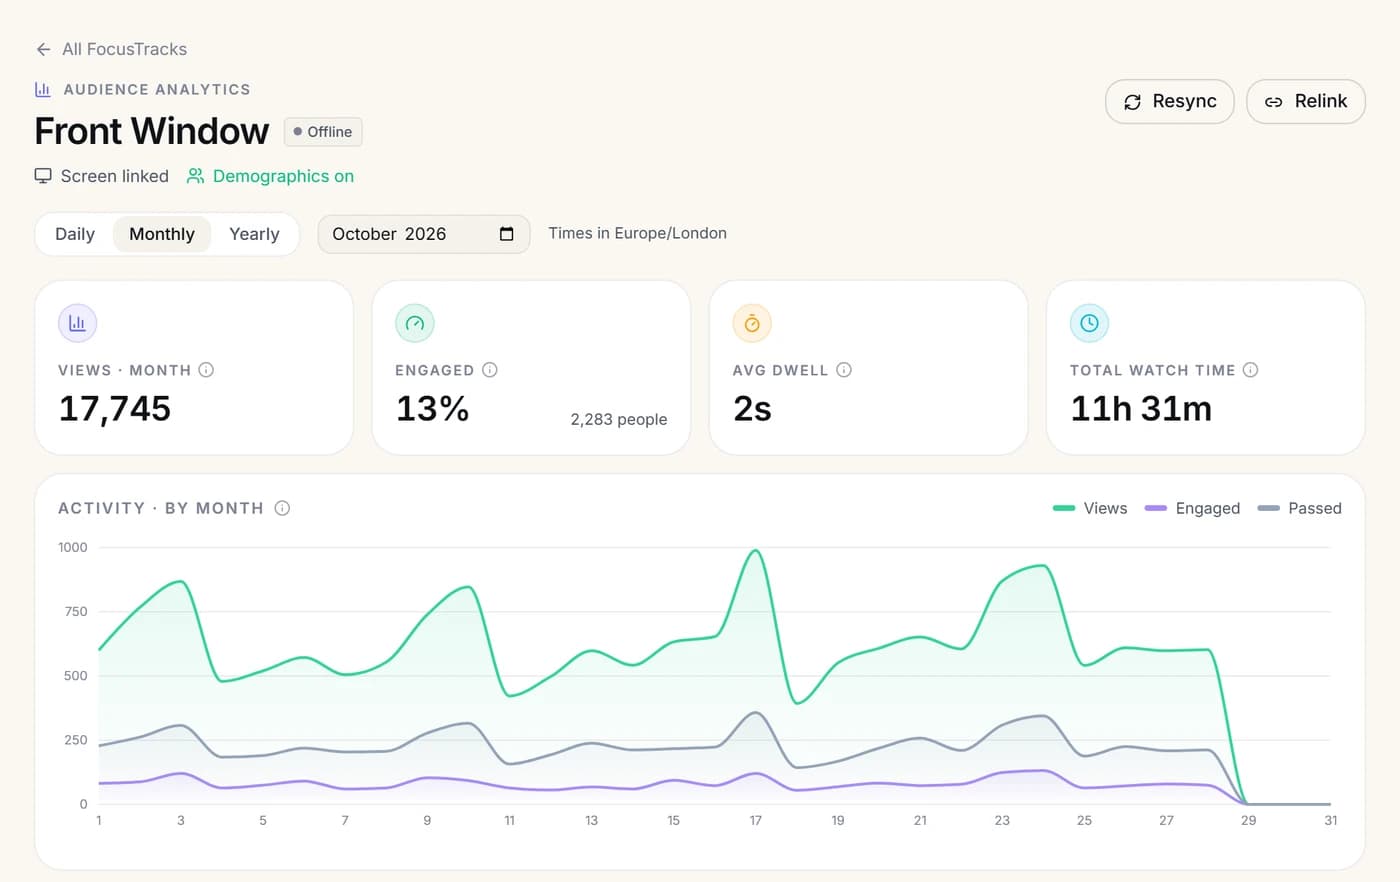Click the Views card purple chart icon

(78, 323)
